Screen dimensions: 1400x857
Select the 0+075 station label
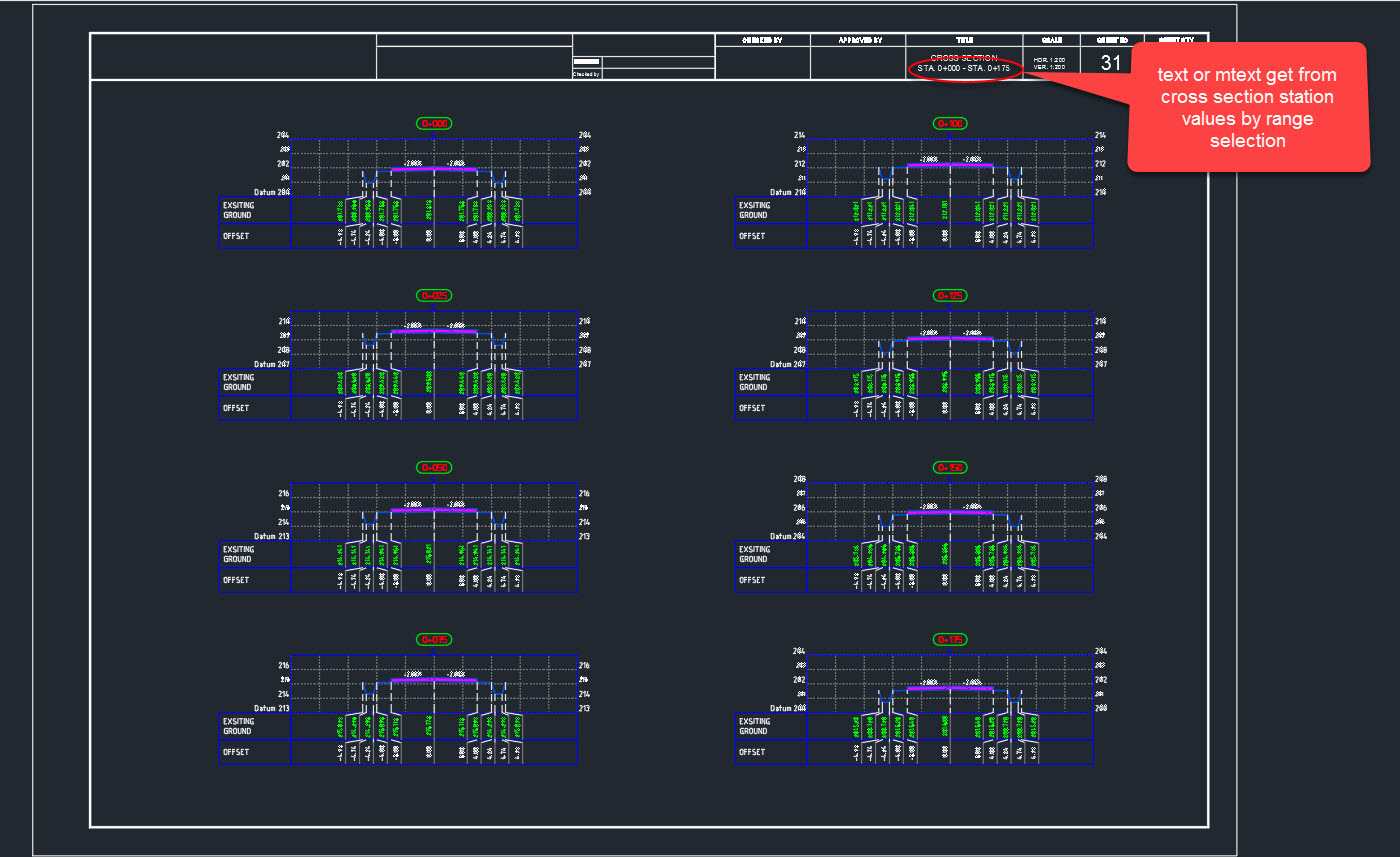point(435,640)
